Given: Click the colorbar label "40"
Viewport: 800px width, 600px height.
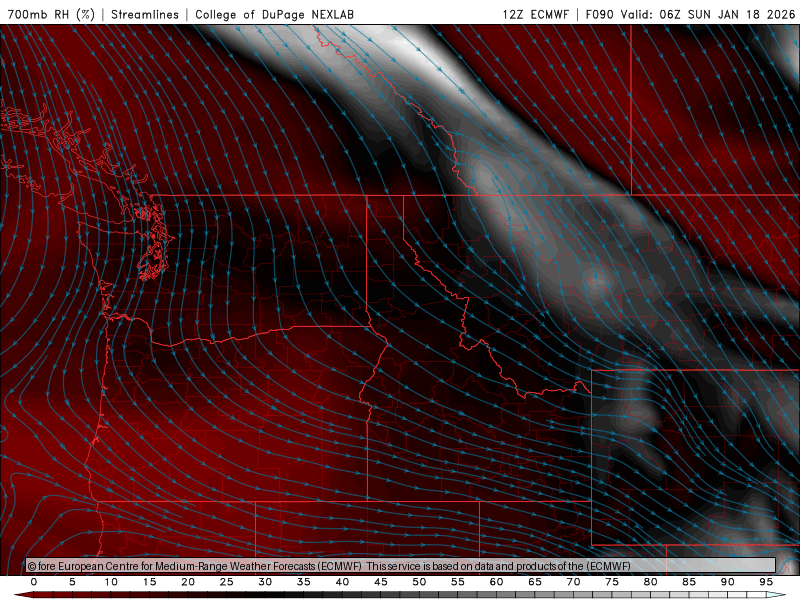Looking at the screenshot, I should [x=342, y=582].
